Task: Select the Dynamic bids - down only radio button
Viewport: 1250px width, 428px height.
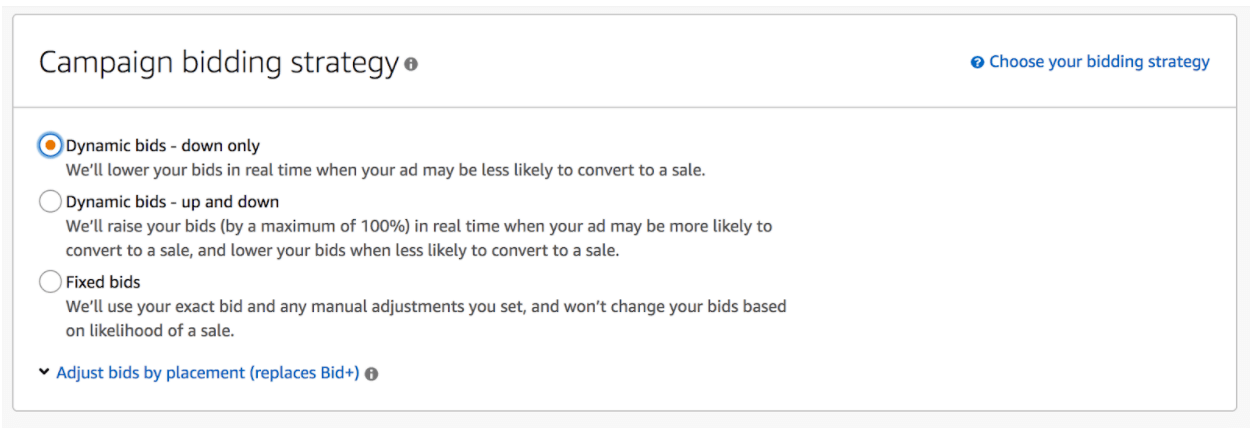Action: coord(50,145)
